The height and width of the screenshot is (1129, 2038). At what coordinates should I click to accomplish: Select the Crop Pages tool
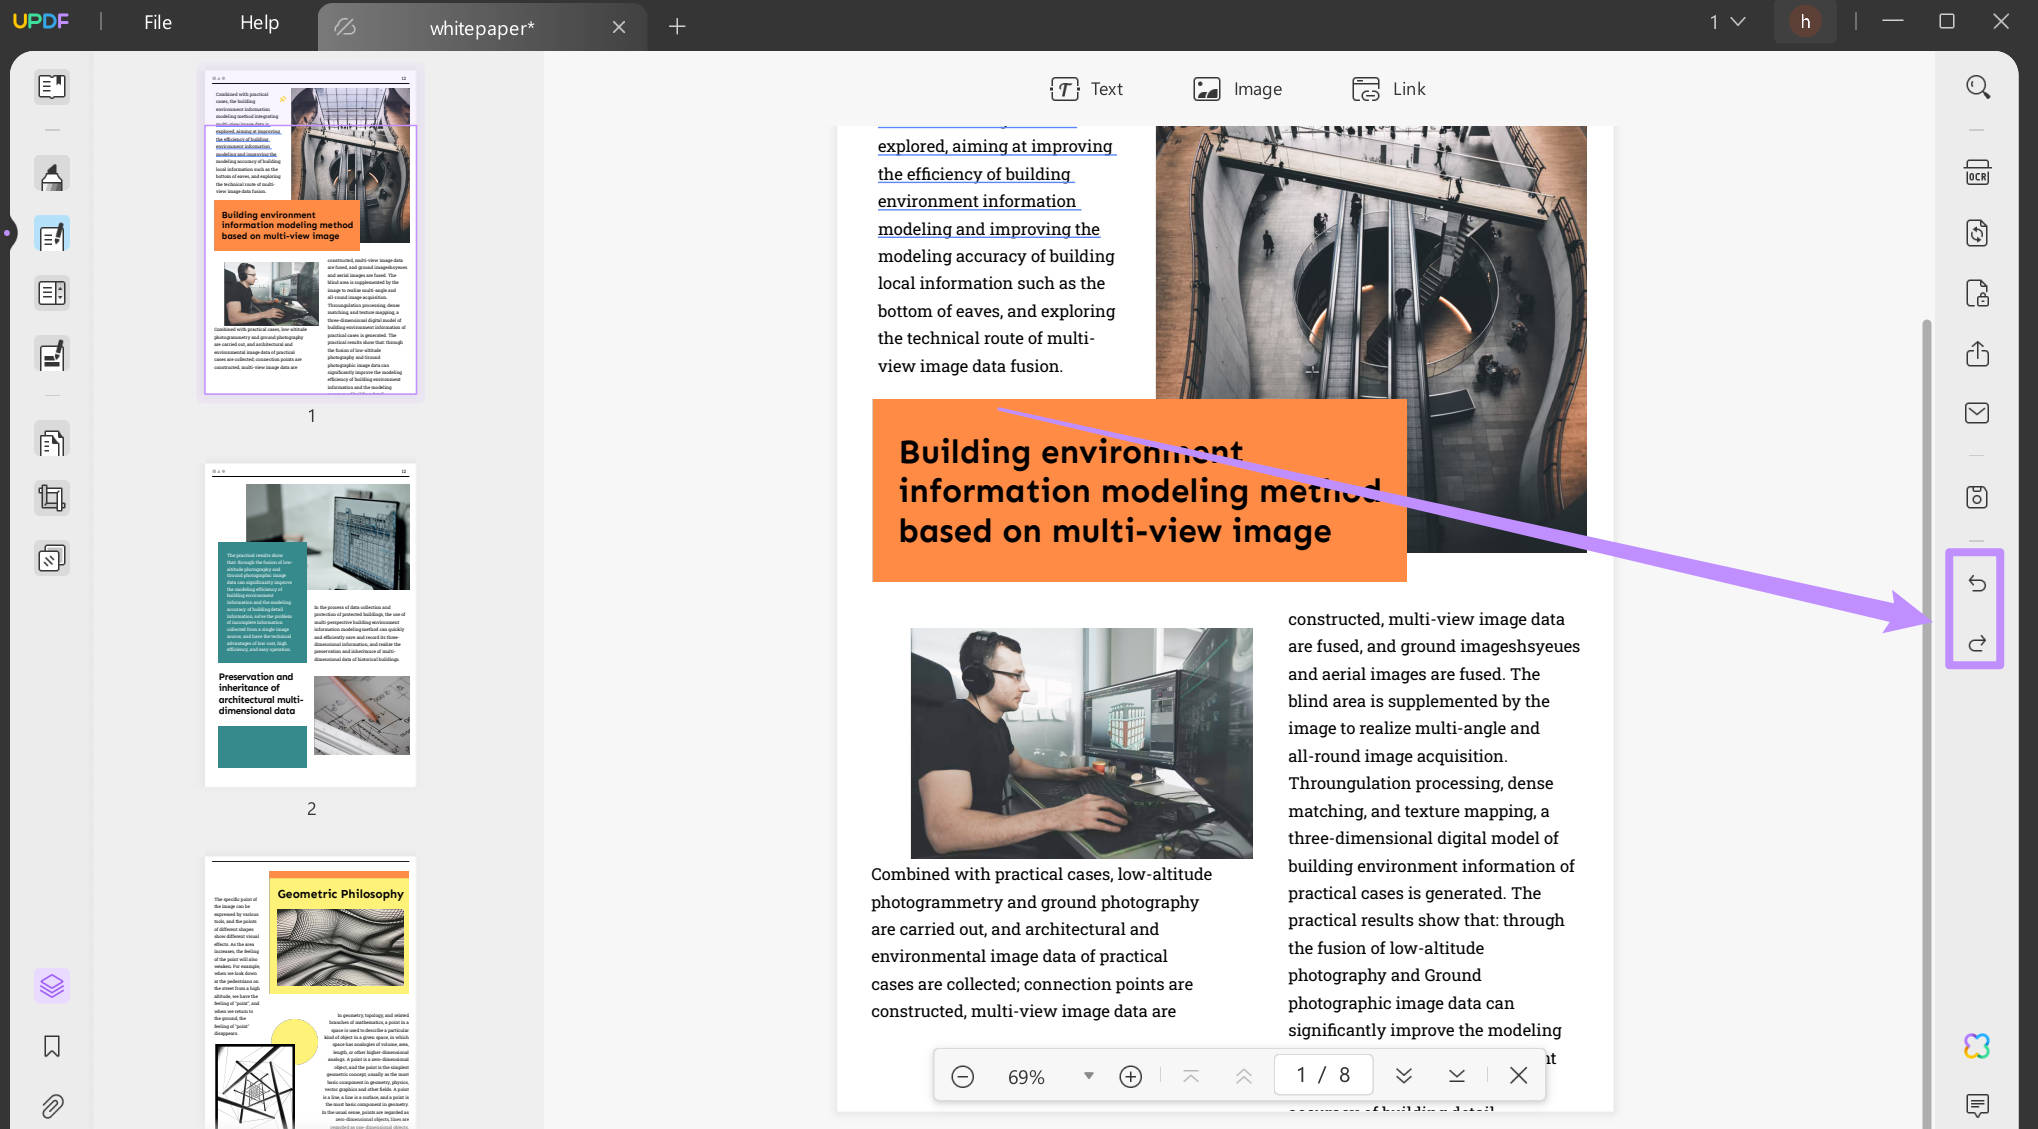(52, 498)
